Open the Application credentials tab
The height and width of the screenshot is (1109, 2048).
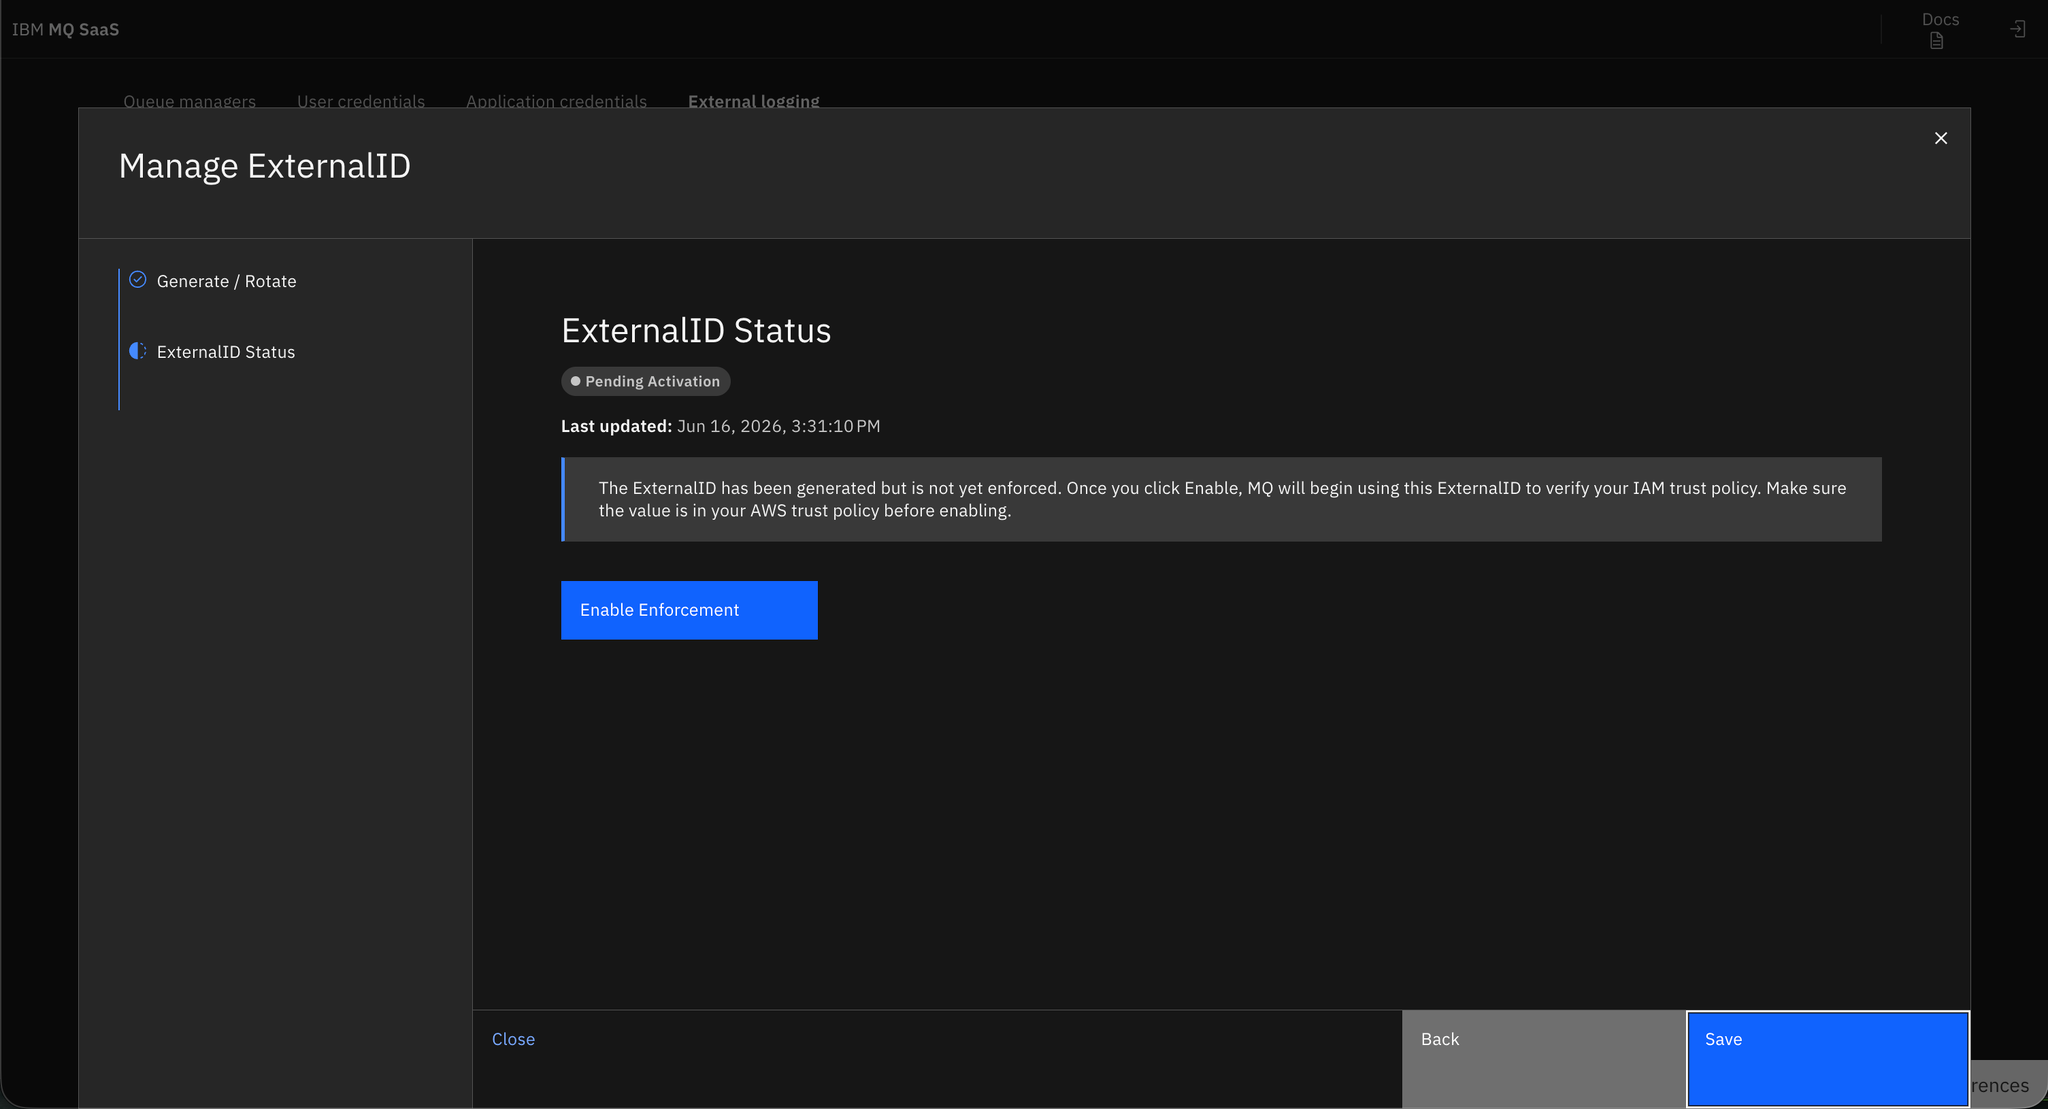click(x=556, y=101)
